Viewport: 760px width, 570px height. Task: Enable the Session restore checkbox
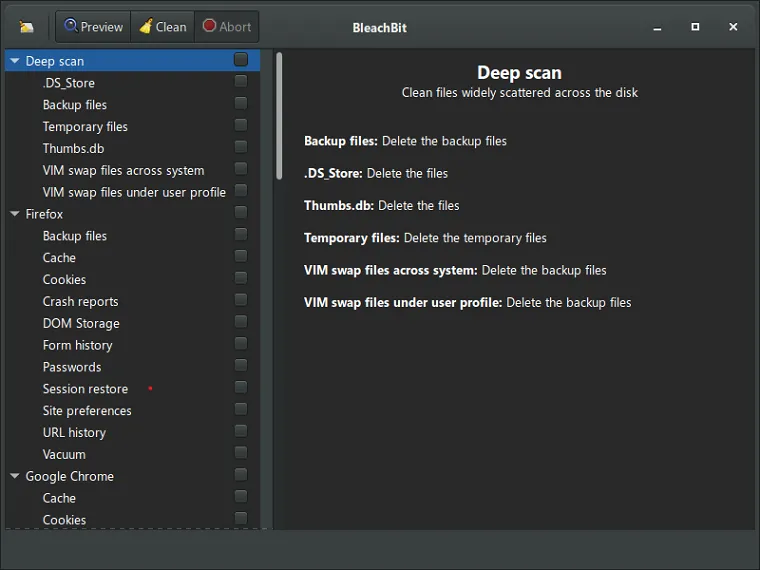pos(241,387)
